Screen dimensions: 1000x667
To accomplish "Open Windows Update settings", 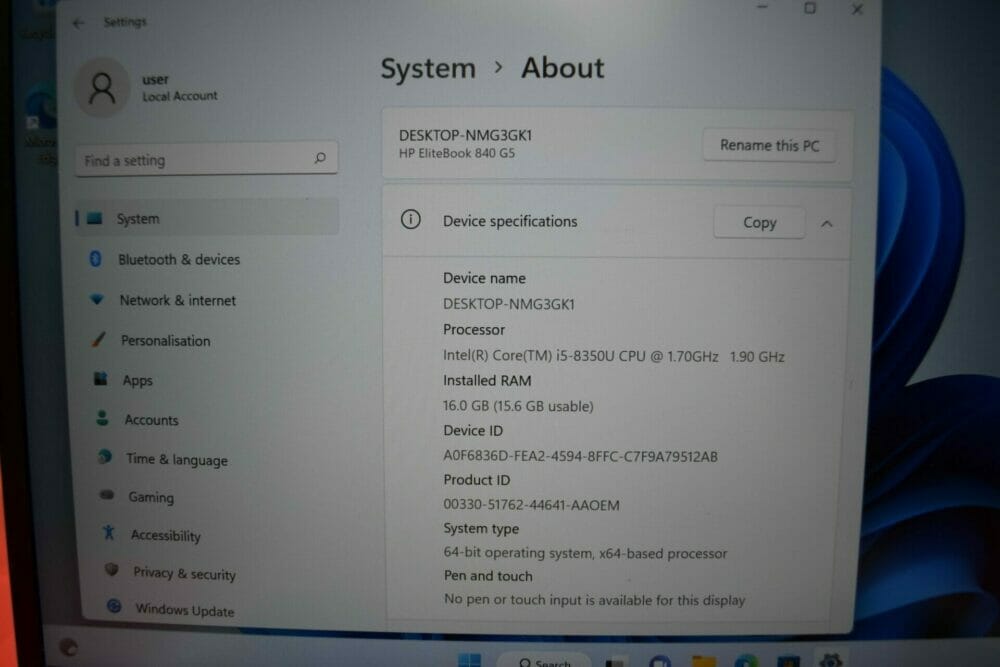I will tap(184, 610).
